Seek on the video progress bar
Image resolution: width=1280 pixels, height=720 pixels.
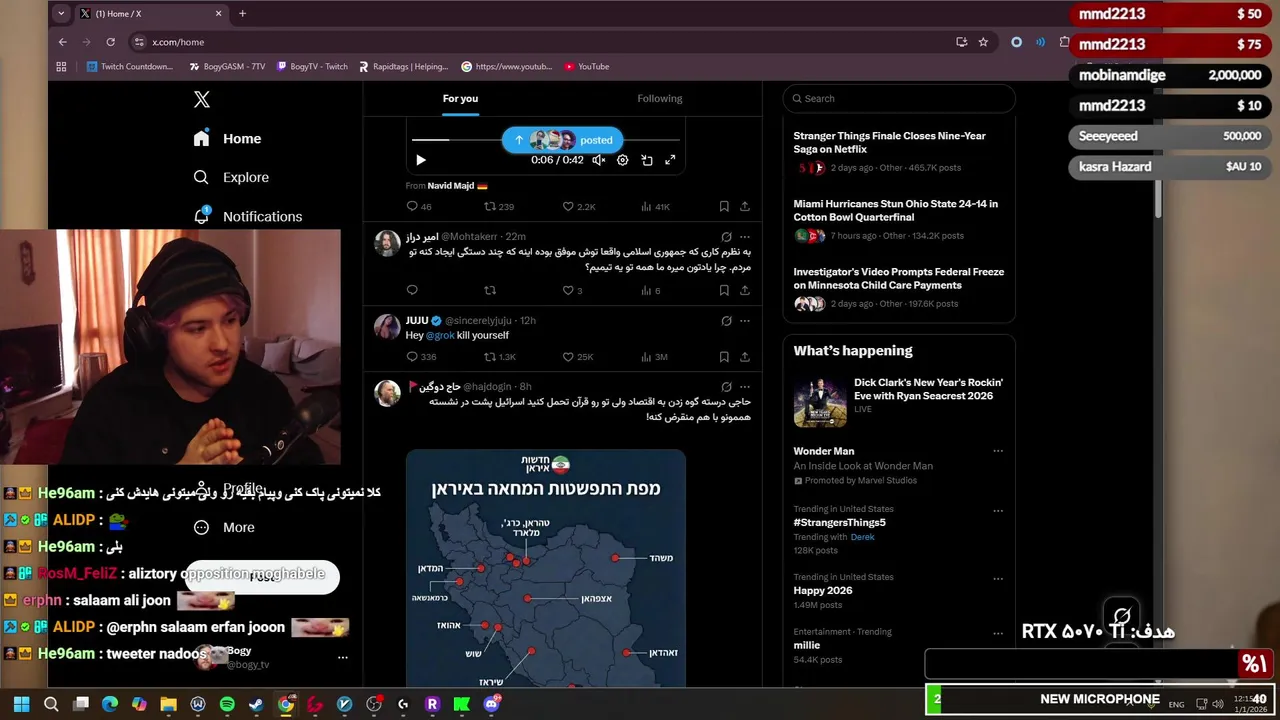click(546, 139)
